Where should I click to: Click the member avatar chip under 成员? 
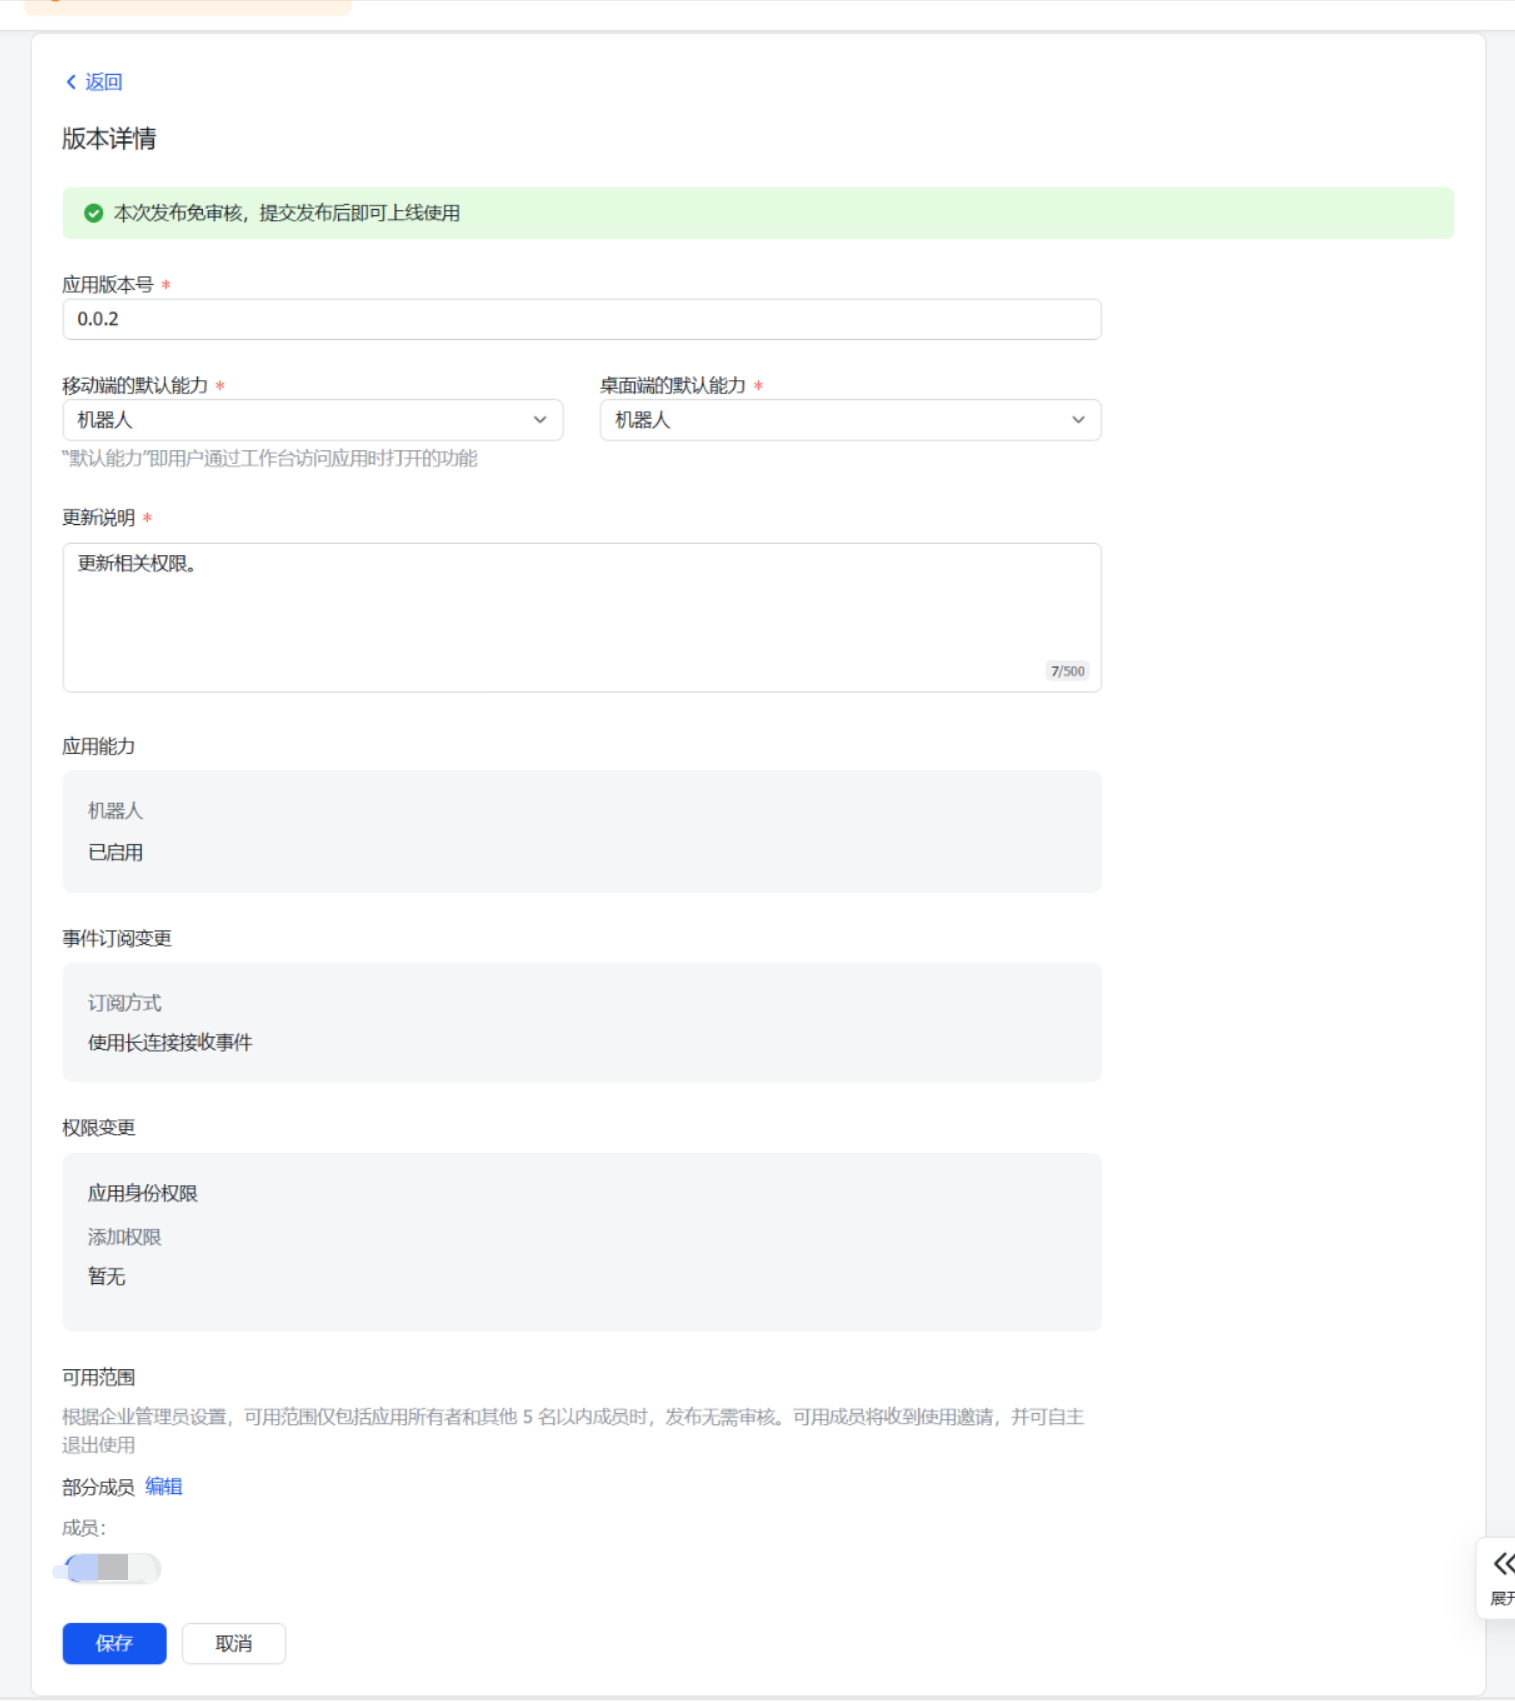[x=108, y=1568]
